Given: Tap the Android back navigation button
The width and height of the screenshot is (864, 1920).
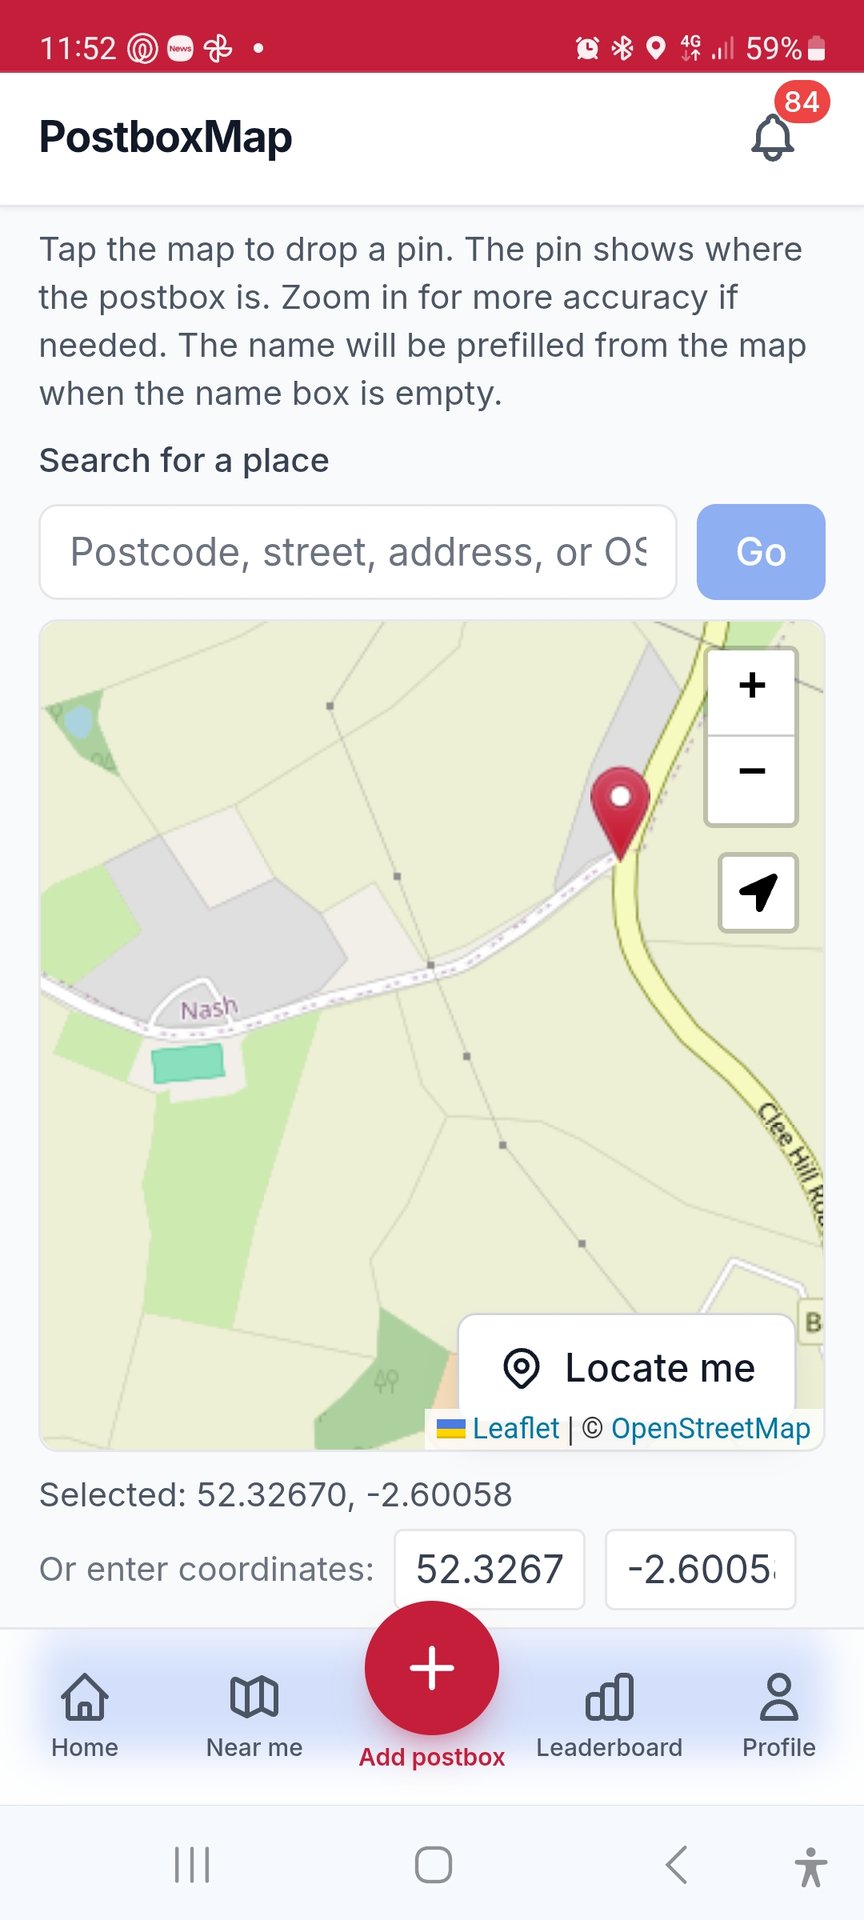Looking at the screenshot, I should [677, 1865].
